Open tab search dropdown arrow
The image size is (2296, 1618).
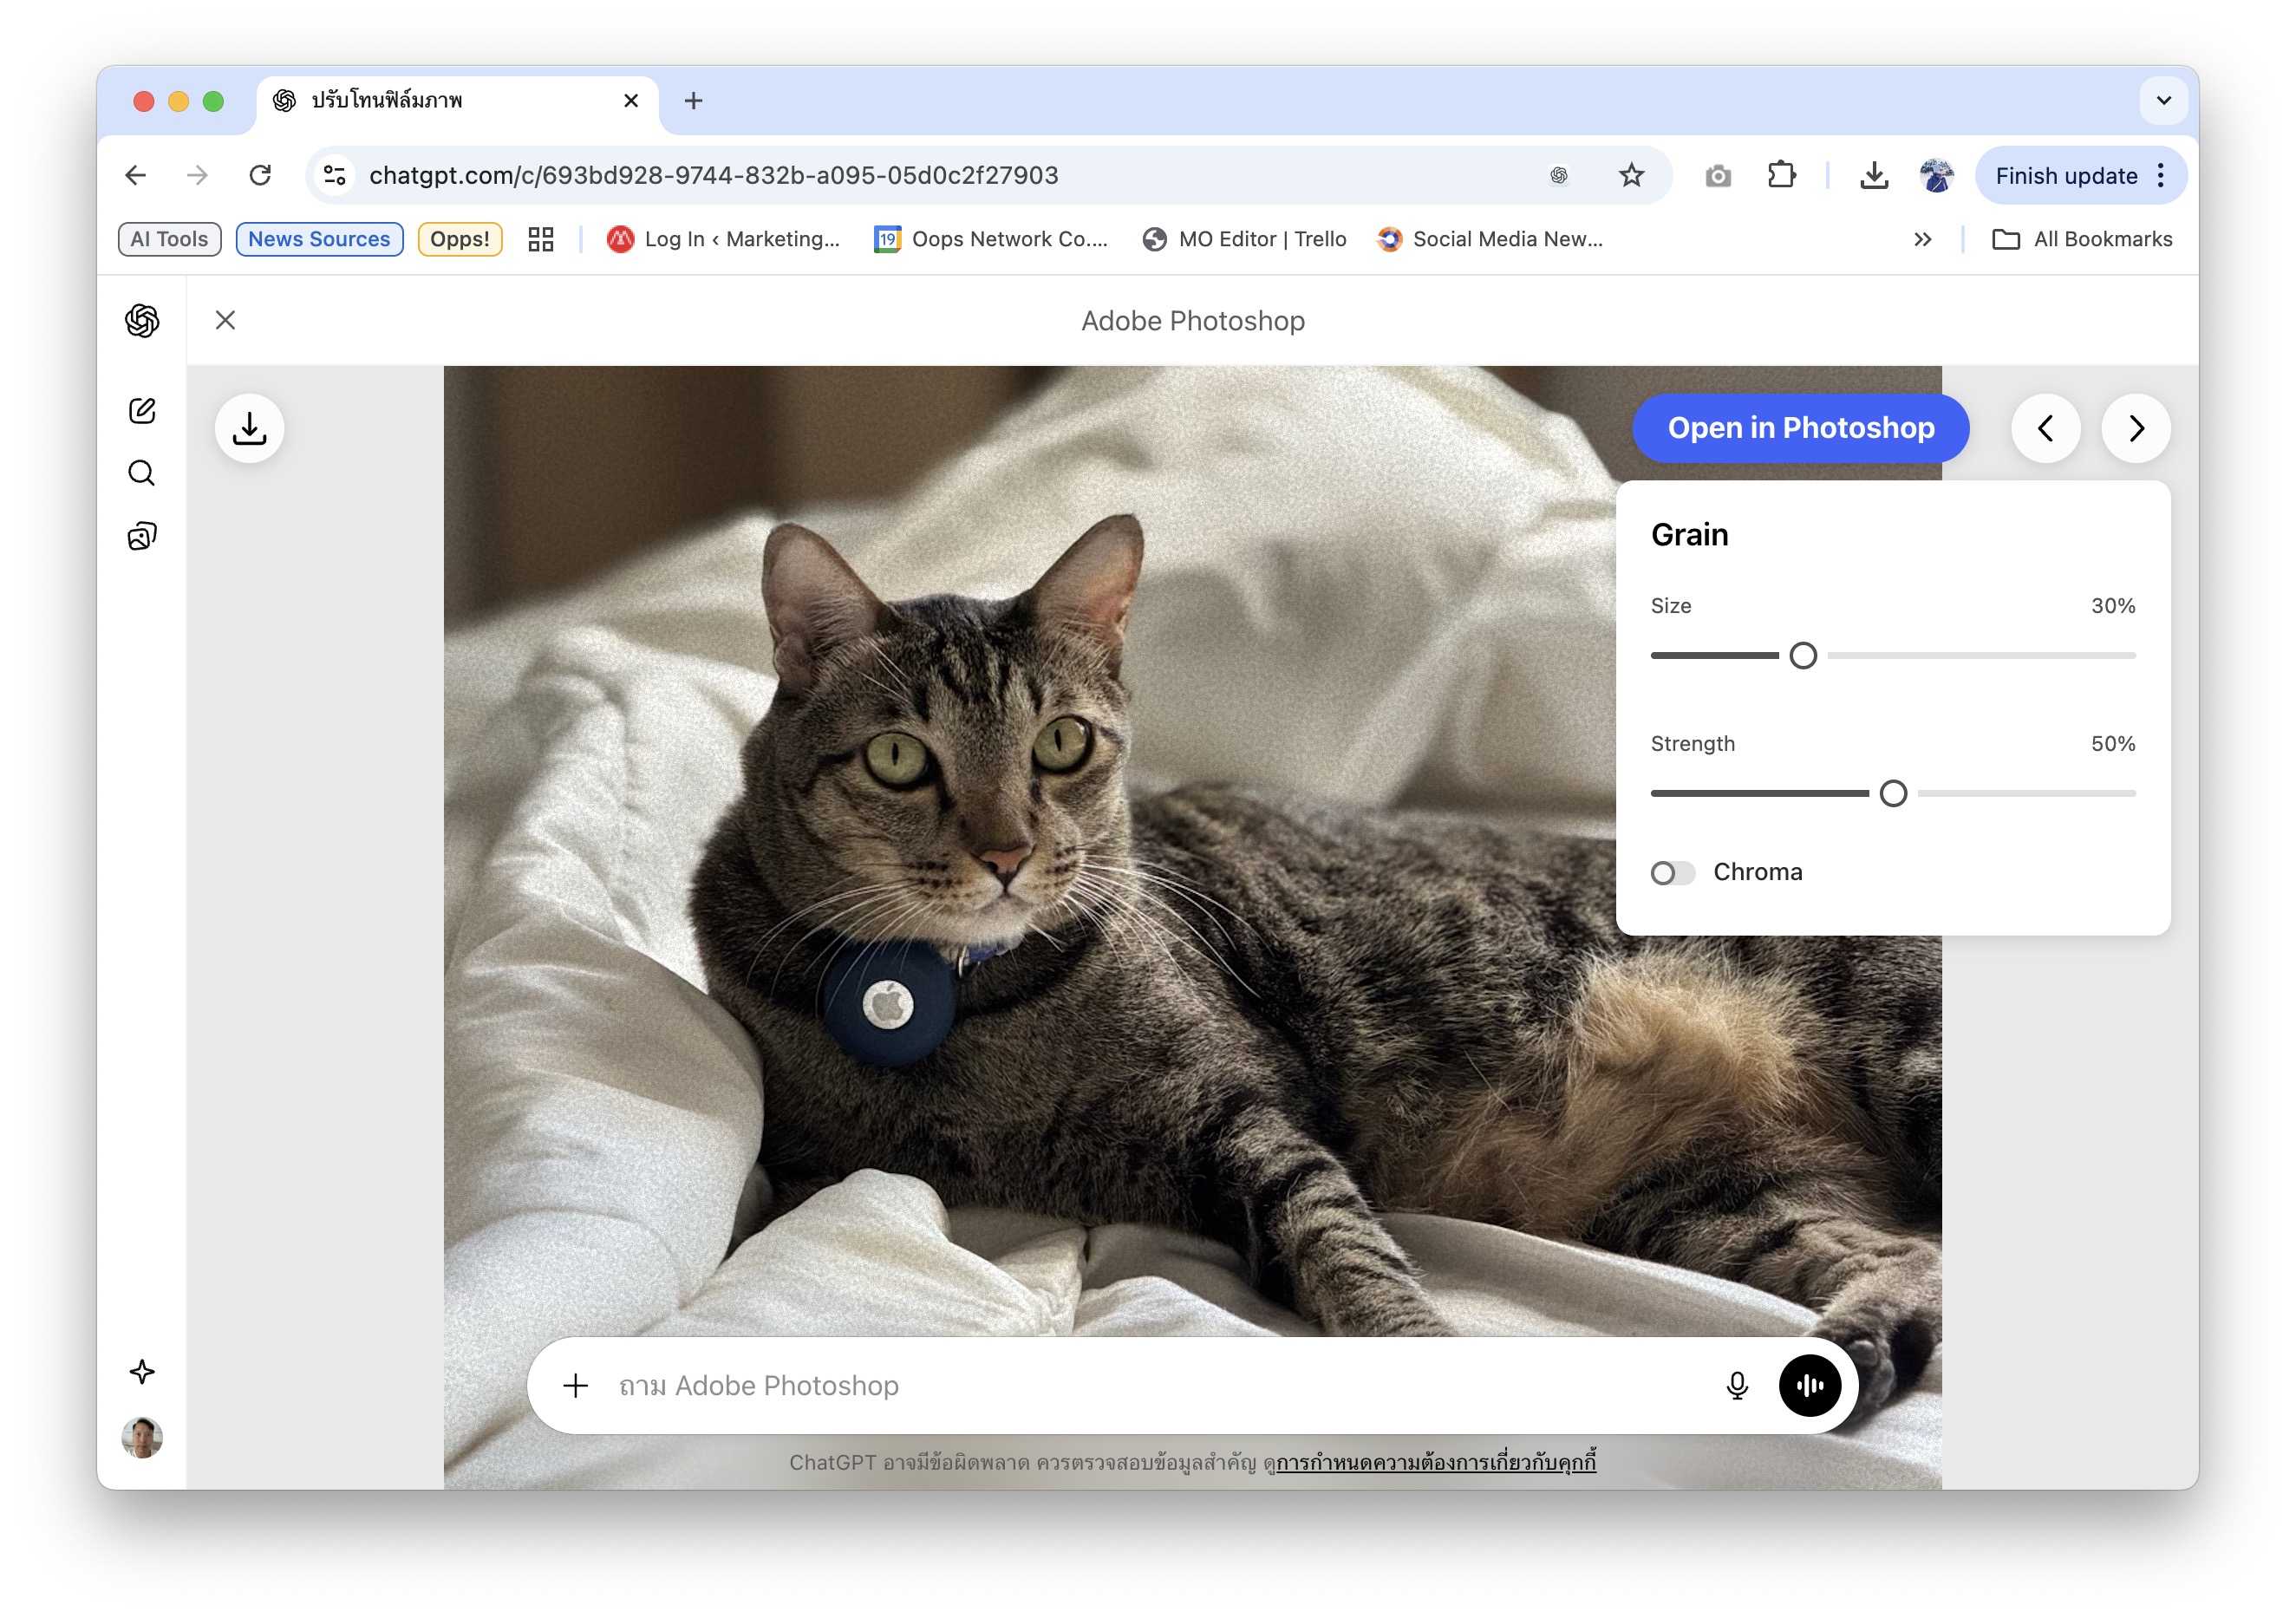click(x=2163, y=101)
